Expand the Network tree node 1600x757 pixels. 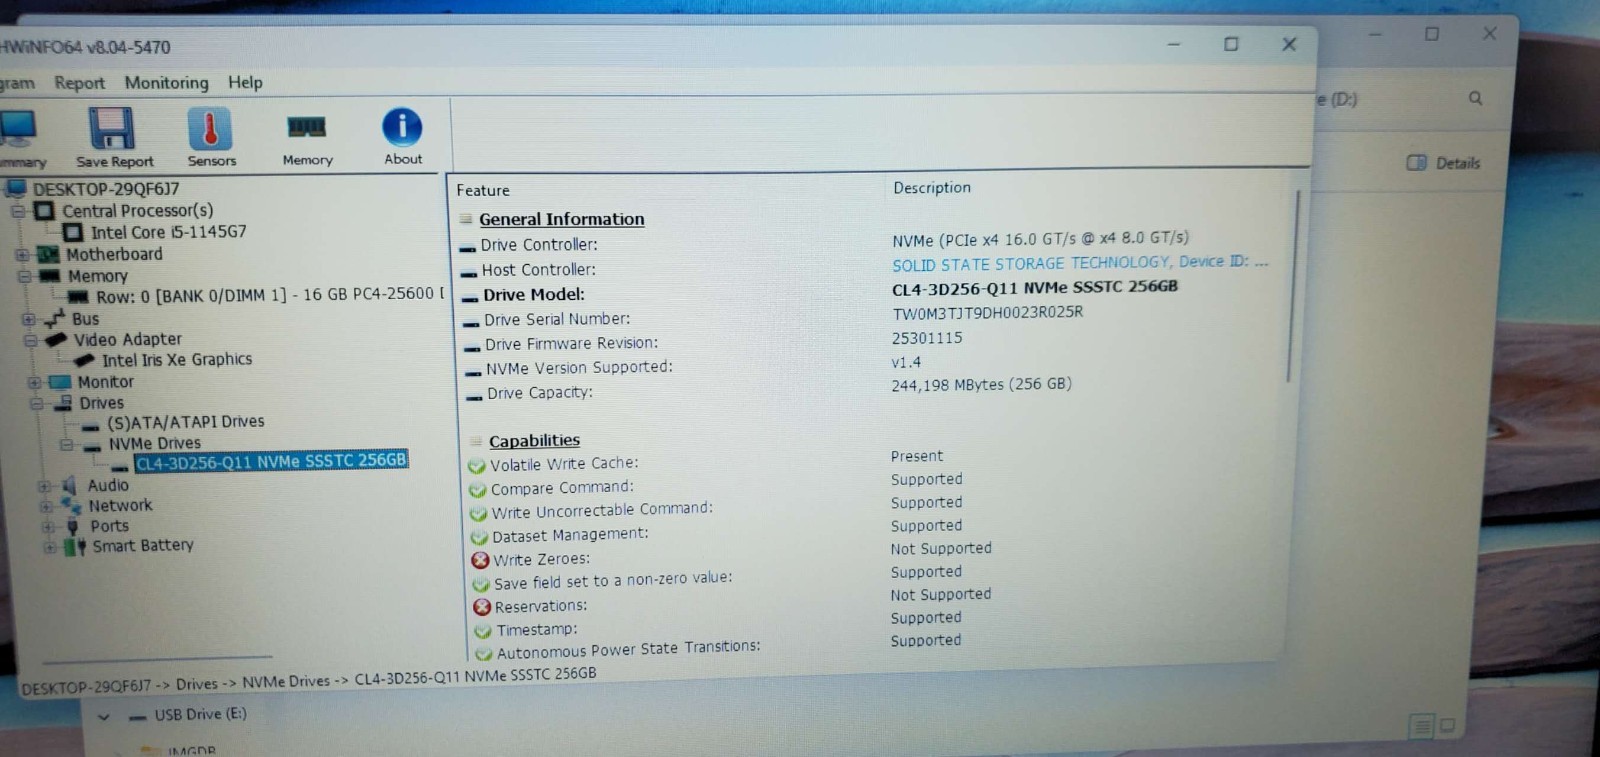click(x=45, y=507)
